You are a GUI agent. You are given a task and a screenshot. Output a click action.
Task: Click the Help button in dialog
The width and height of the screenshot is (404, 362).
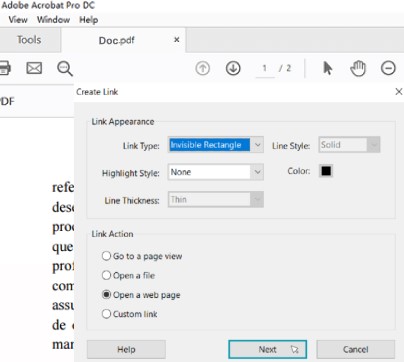click(126, 349)
